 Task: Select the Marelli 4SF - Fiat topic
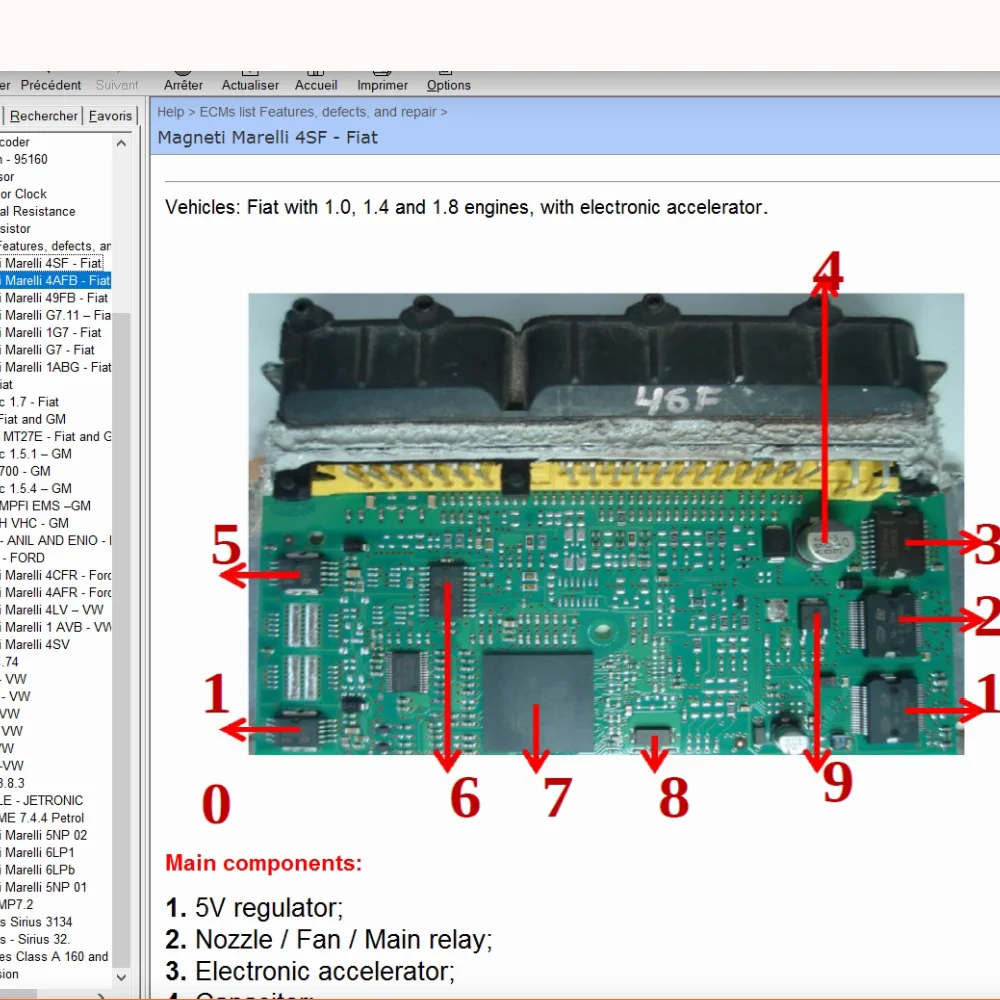[x=52, y=263]
